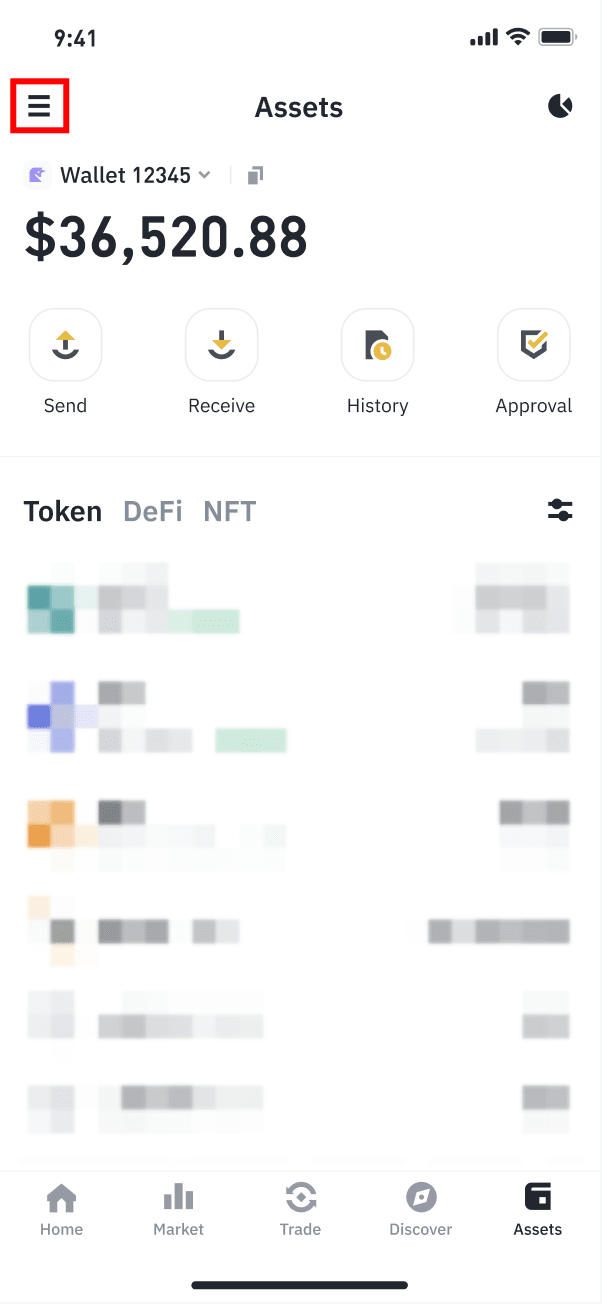Tap the $36,520.88 total balance
The image size is (602, 1304).
[166, 238]
